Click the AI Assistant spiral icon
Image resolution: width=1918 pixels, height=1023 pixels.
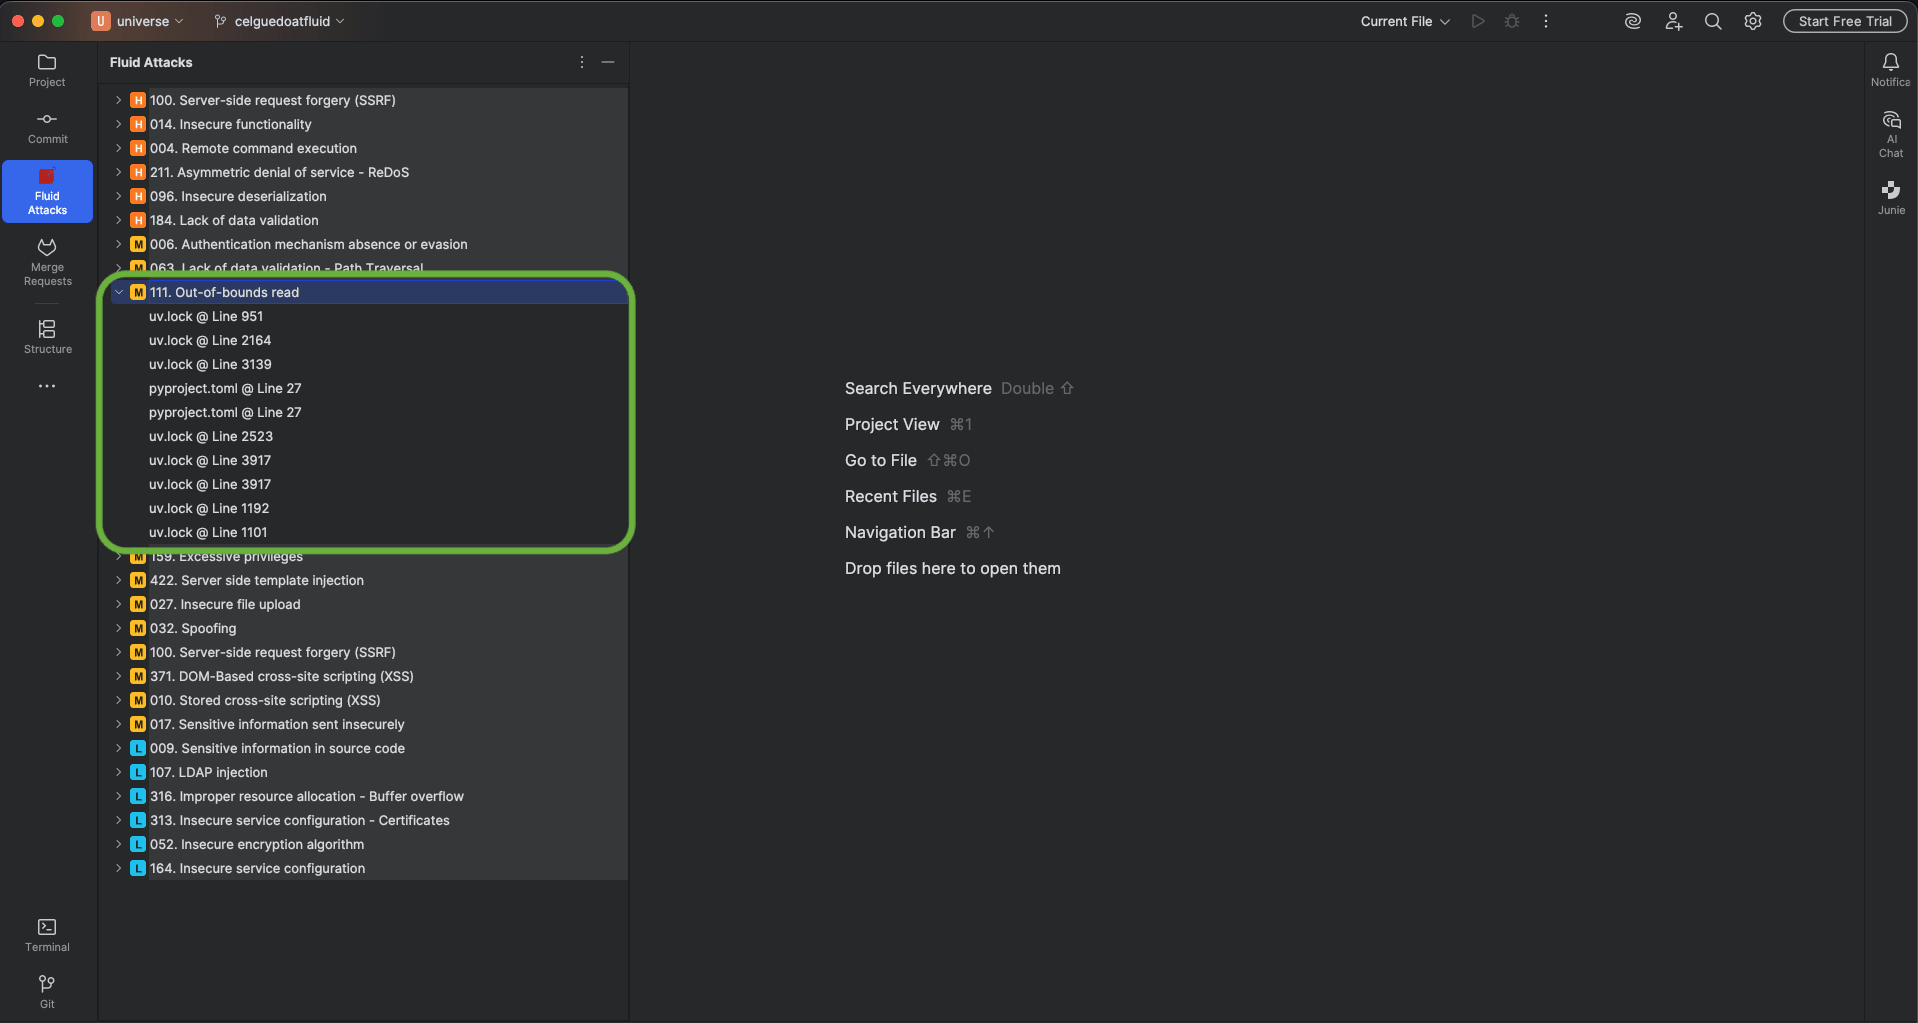coord(1633,21)
